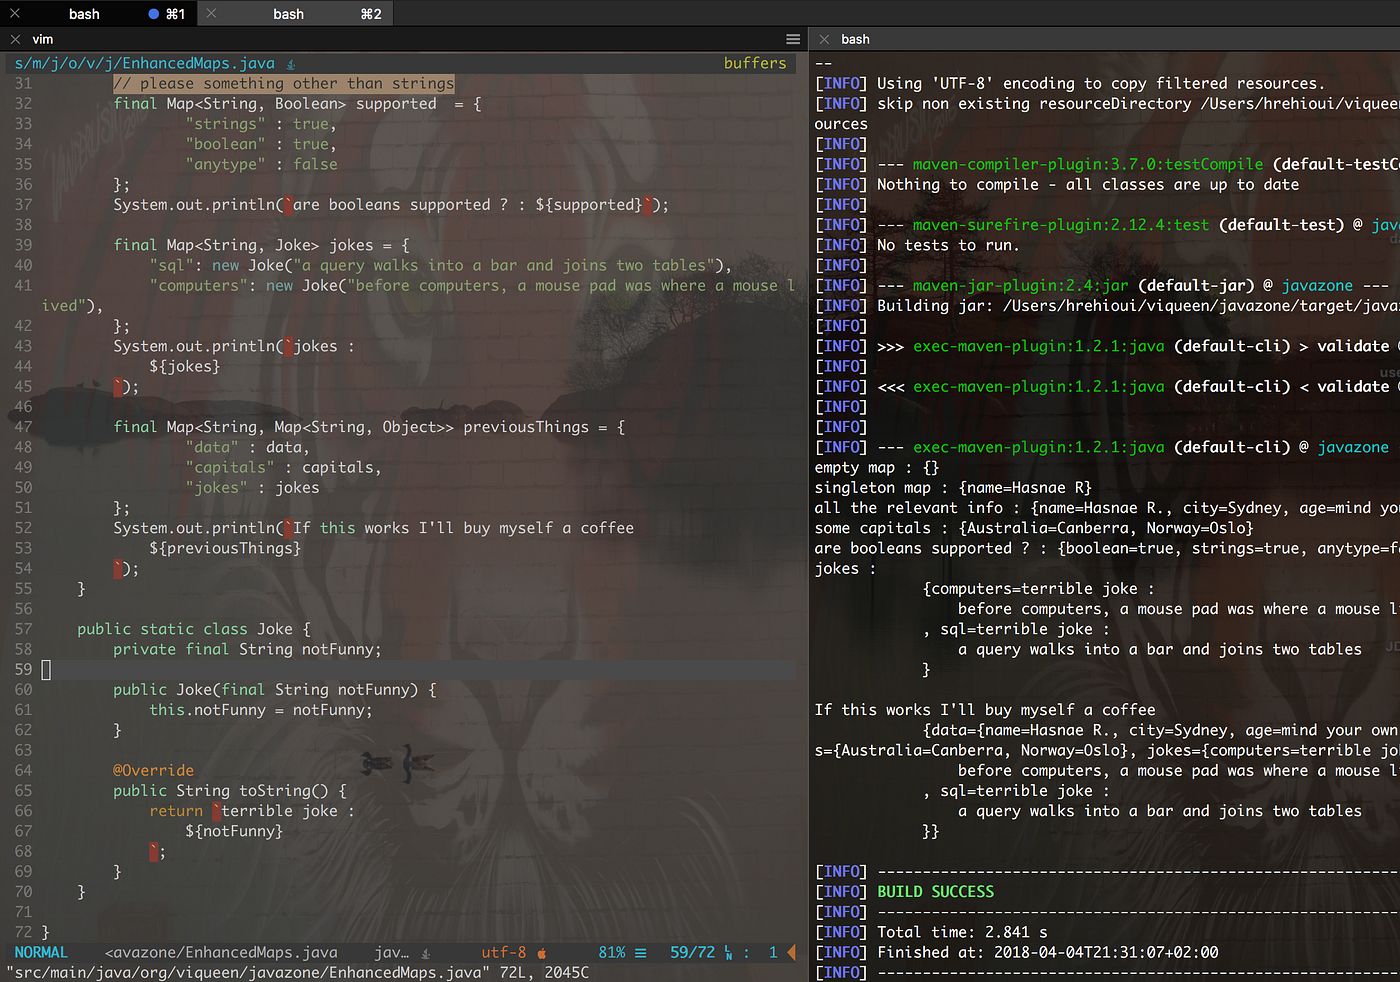The width and height of the screenshot is (1400, 982).
Task: Click the lines icon next to the 81% indicator
Action: click(640, 952)
